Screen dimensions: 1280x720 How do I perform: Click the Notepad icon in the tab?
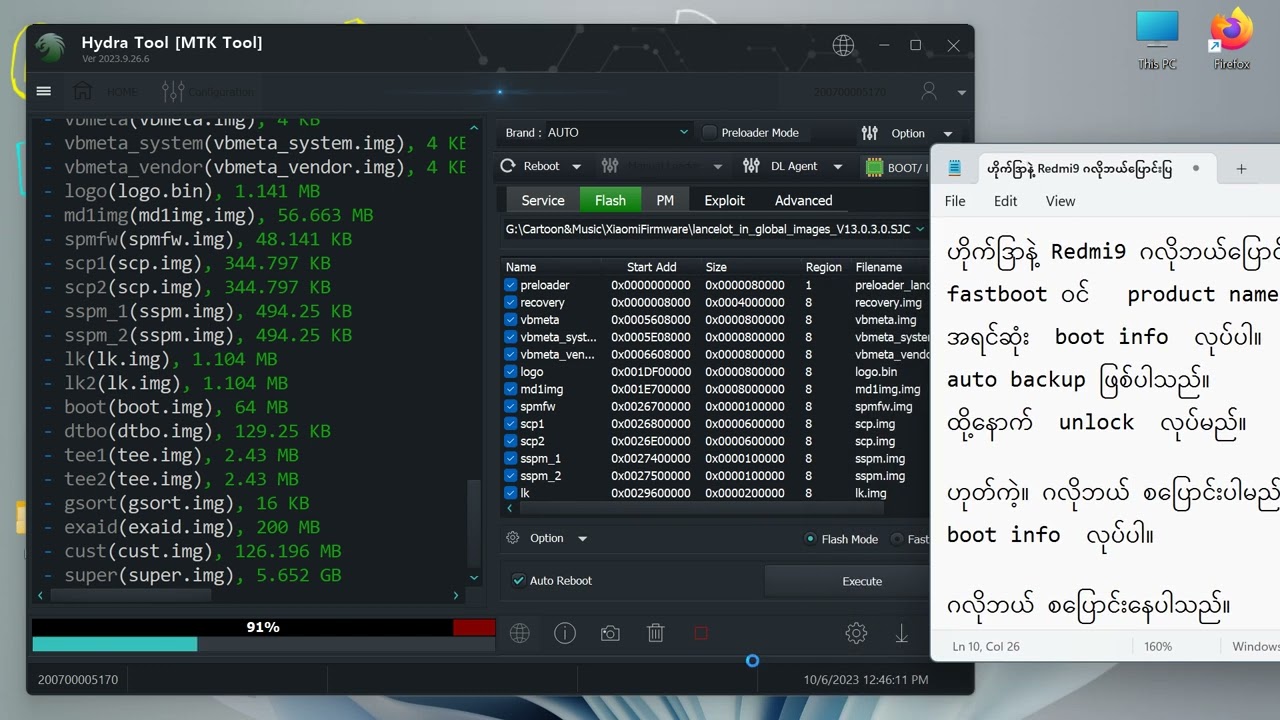(x=955, y=168)
